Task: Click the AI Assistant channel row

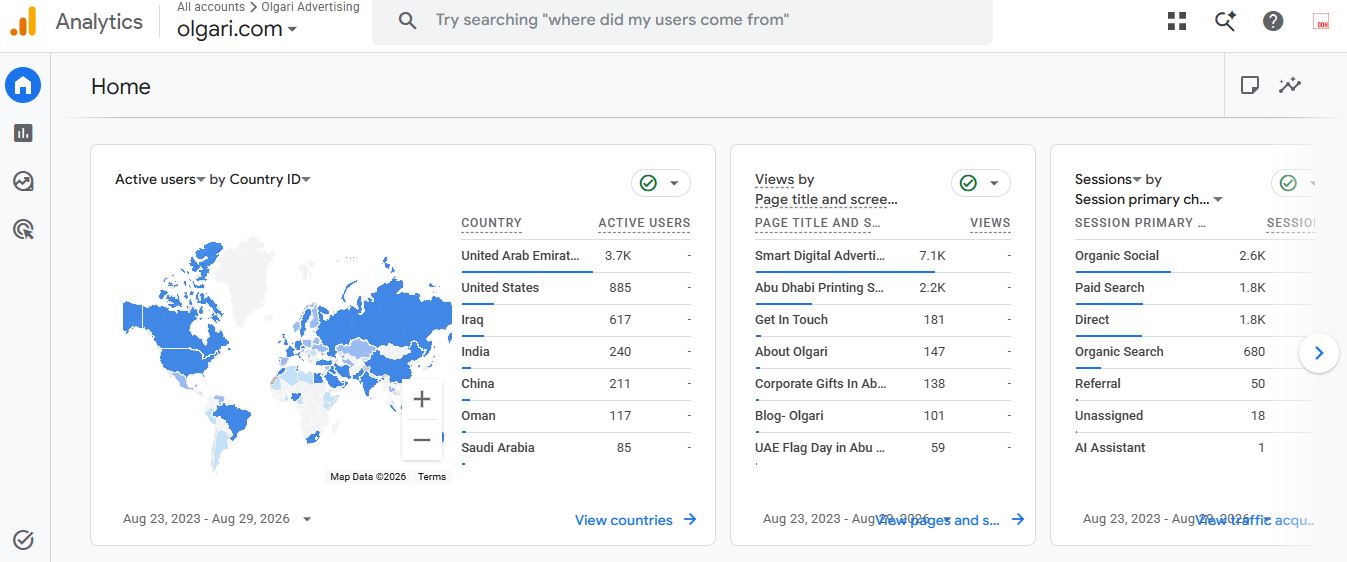Action: pos(1195,448)
